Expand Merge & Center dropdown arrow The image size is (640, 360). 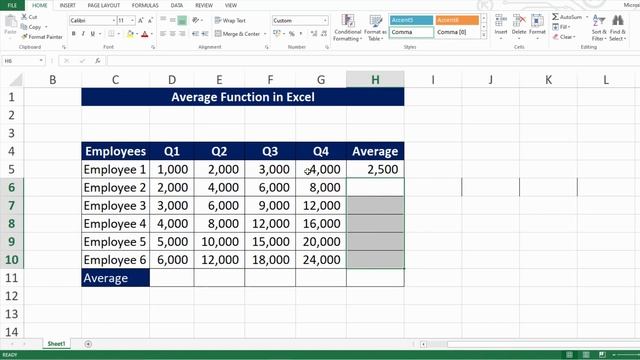point(265,34)
